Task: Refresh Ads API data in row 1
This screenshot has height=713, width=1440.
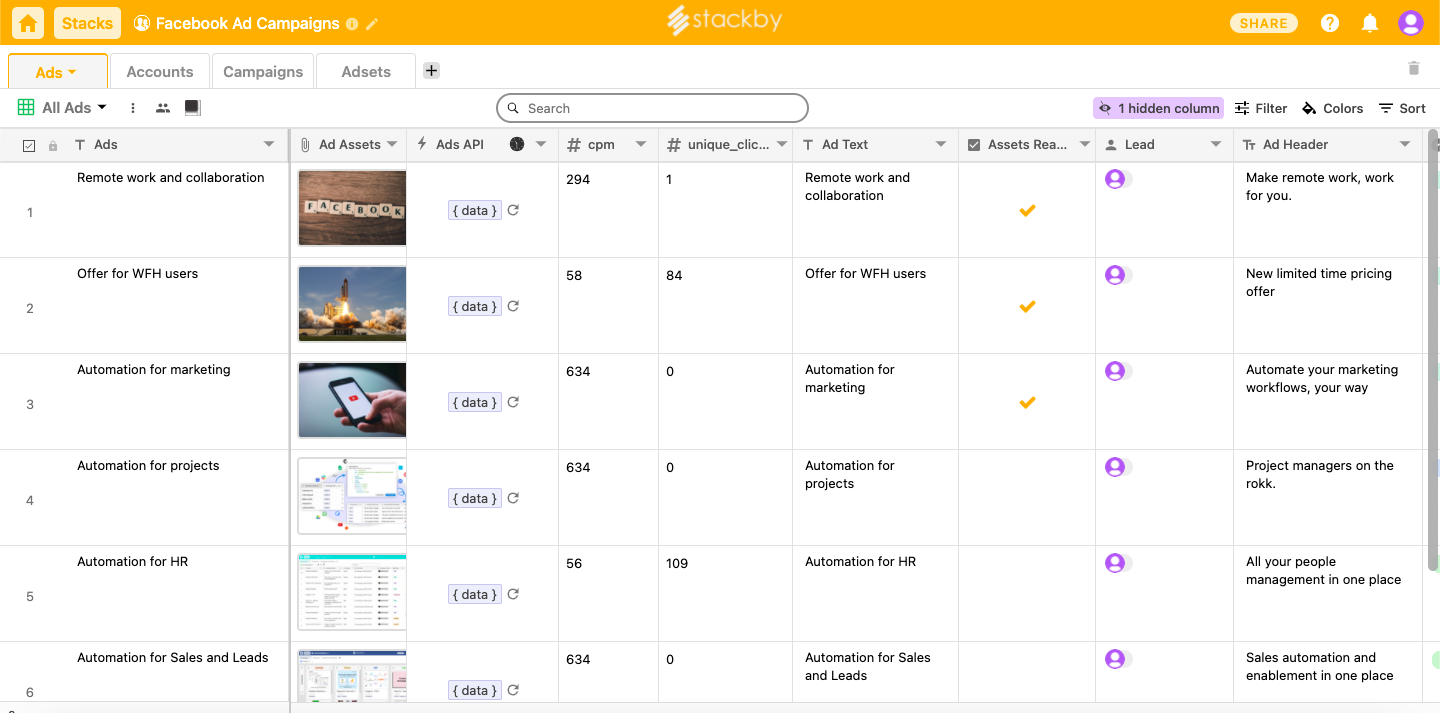Action: 513,210
